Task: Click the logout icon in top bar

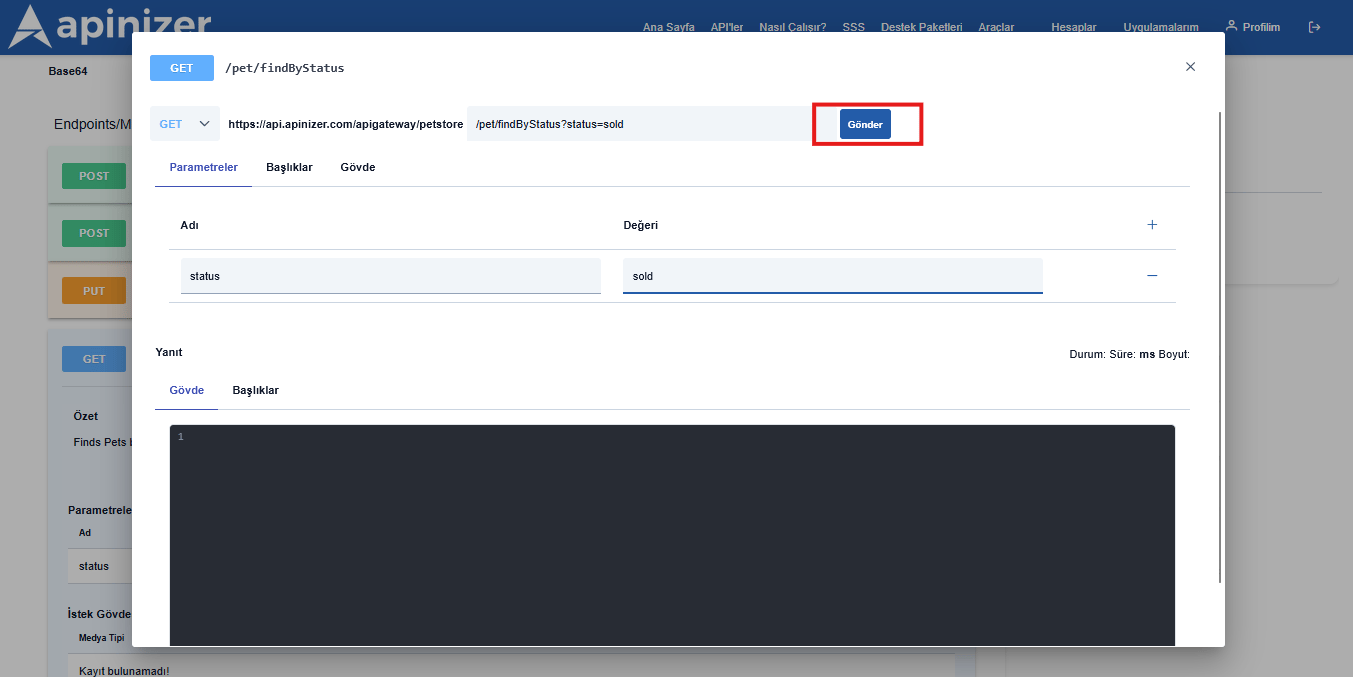Action: pos(1314,27)
